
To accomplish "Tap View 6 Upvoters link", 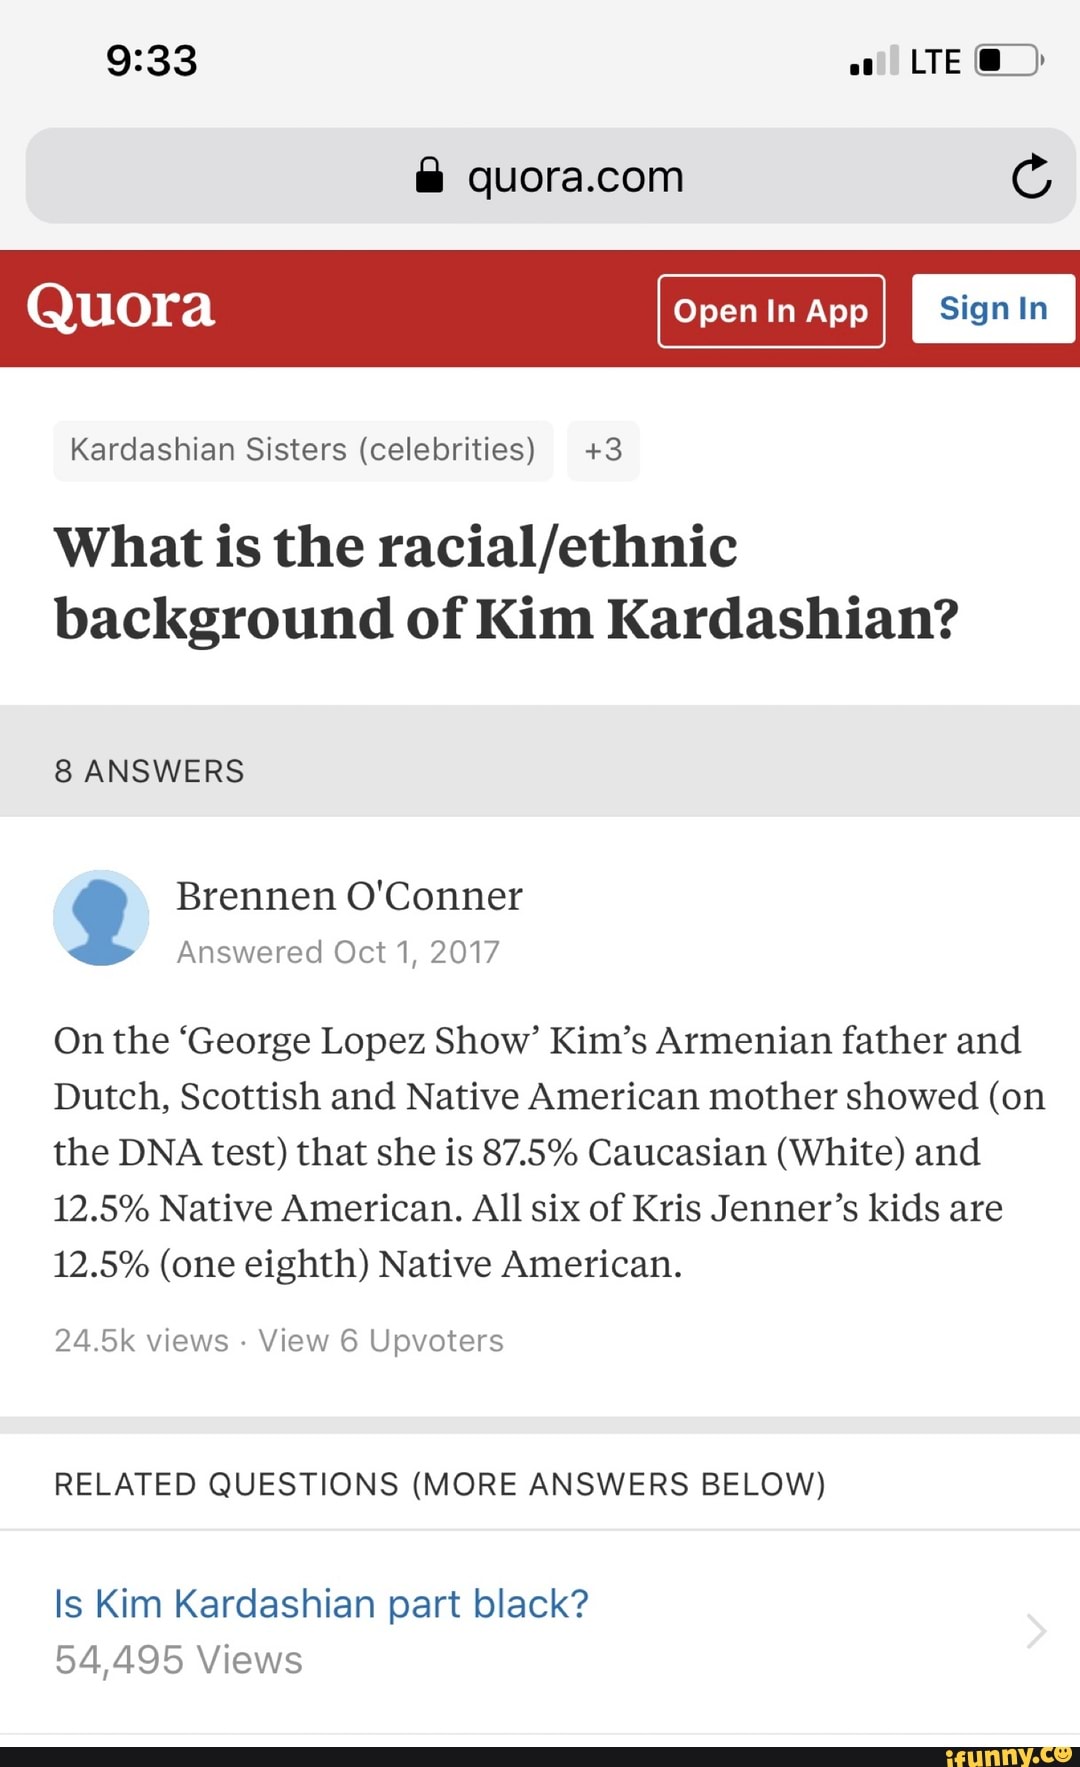I will (x=381, y=1341).
